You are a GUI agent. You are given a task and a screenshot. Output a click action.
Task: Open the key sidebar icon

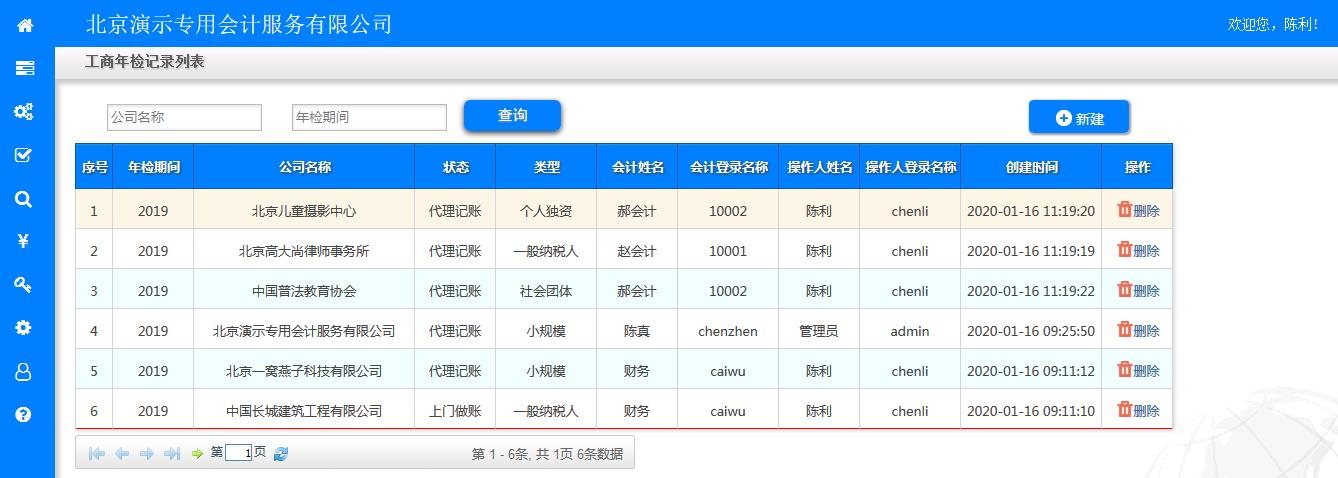(x=24, y=285)
